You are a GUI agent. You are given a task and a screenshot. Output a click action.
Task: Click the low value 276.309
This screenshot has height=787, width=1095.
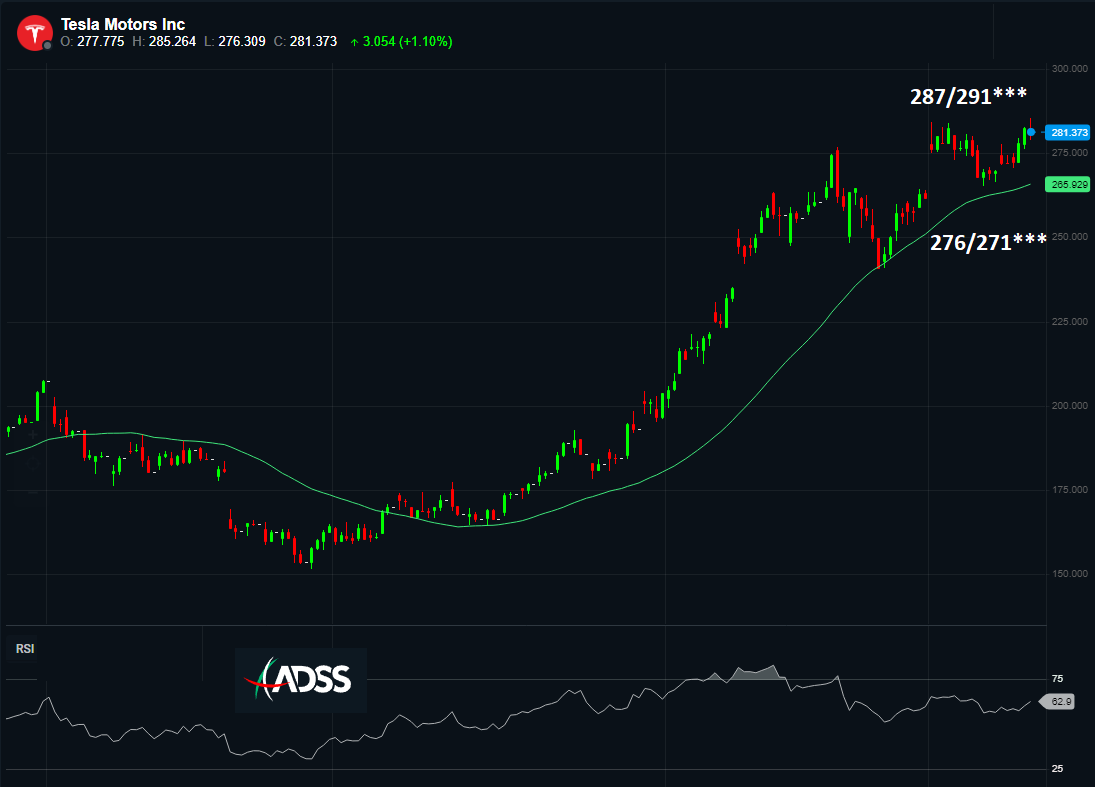tap(242, 42)
